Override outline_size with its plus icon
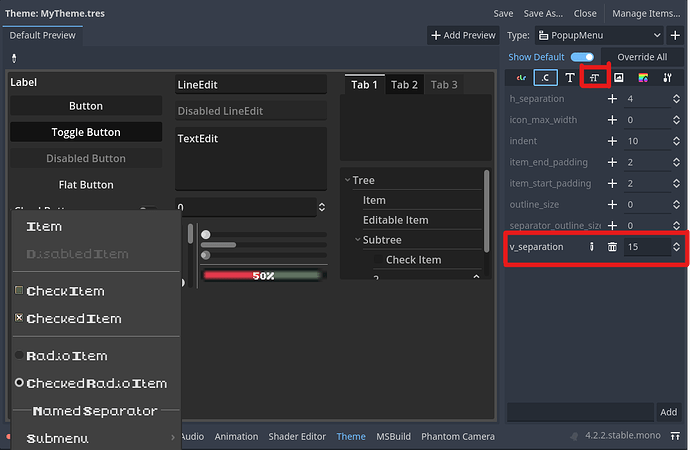690x450 pixels. coord(612,204)
